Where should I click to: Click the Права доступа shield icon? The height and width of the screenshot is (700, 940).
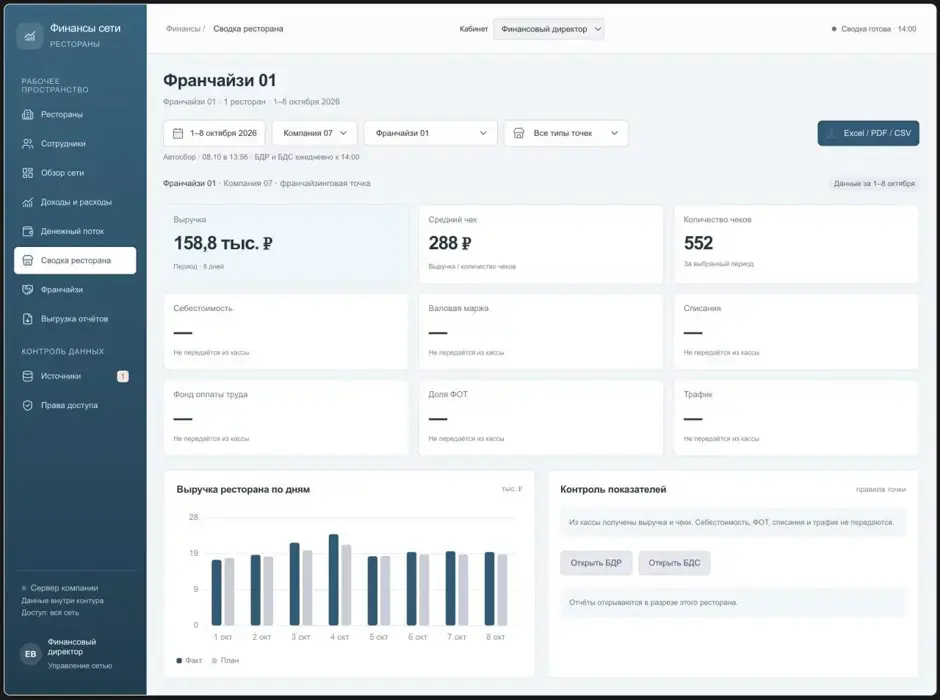28,406
